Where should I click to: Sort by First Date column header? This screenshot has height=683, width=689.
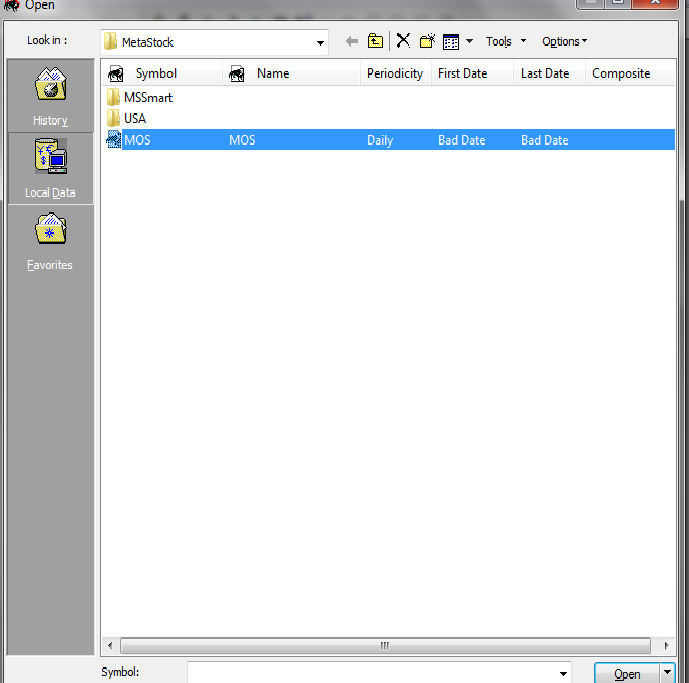pyautogui.click(x=472, y=73)
